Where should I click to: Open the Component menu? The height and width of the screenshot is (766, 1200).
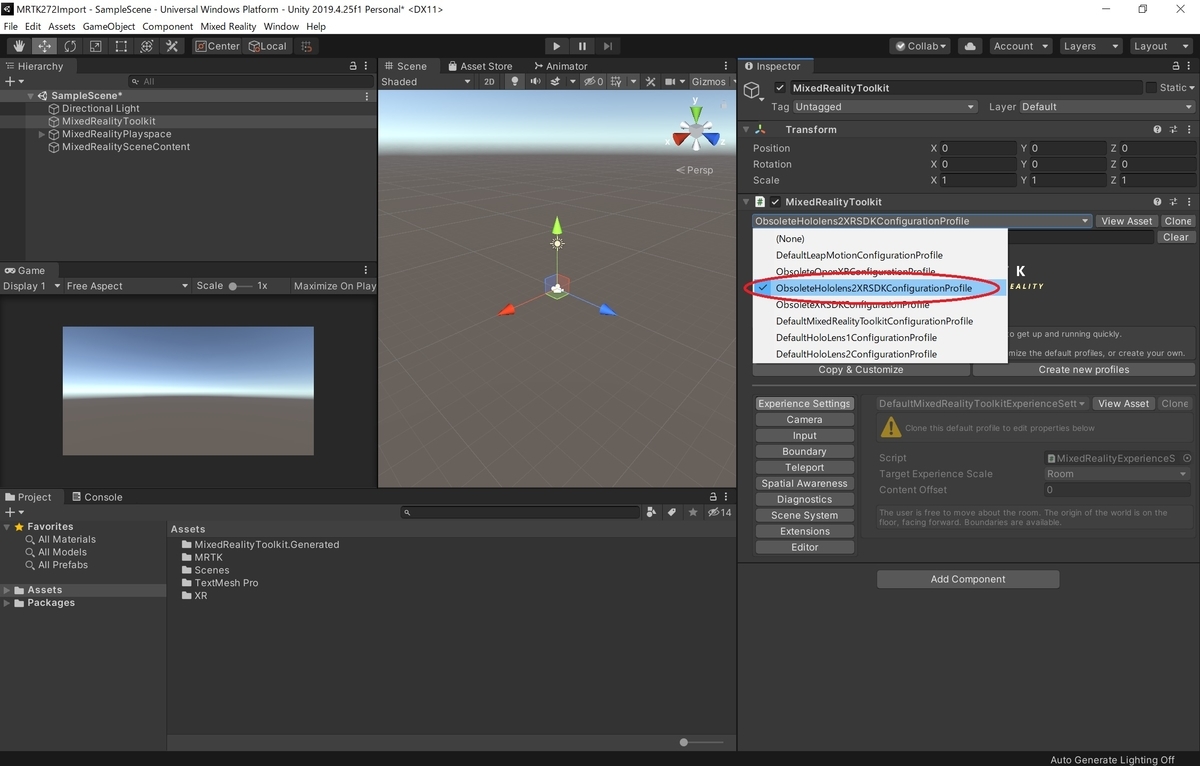coord(168,26)
